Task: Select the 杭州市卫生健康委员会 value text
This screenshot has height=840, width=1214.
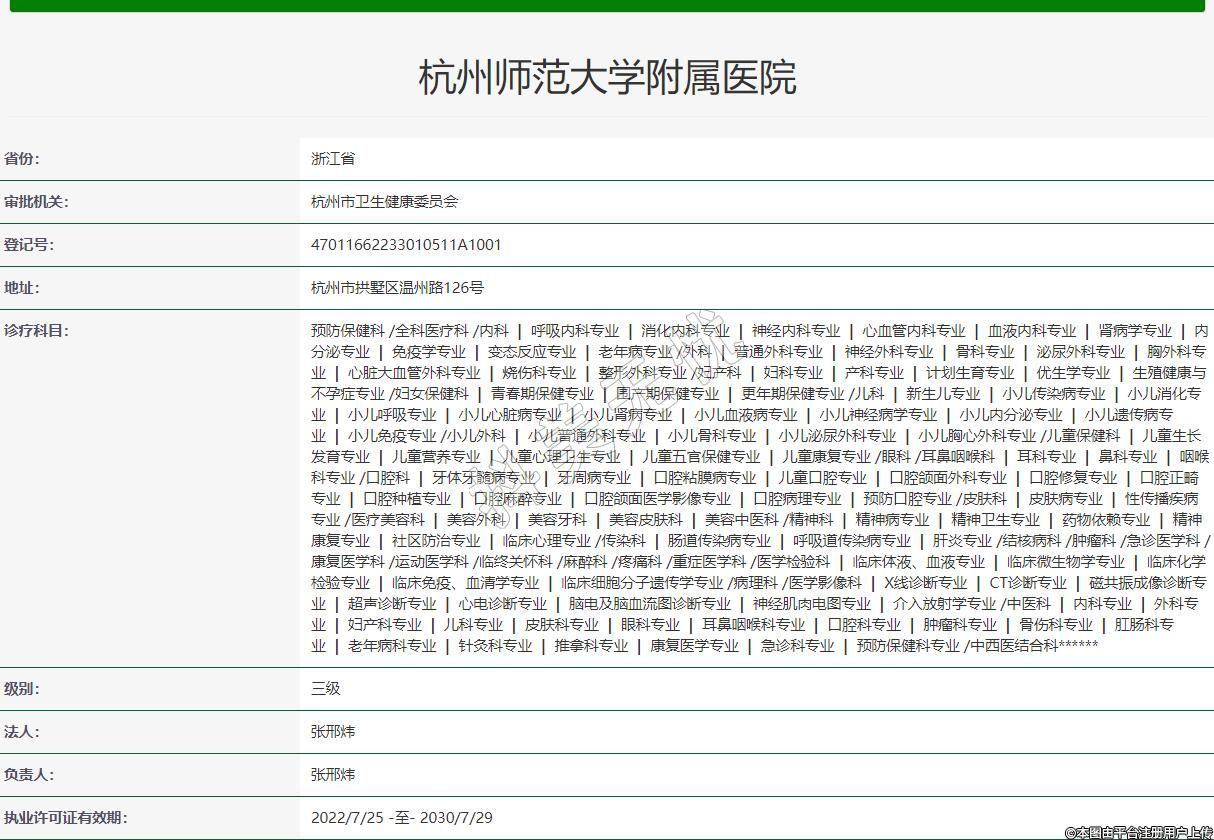Action: 384,201
